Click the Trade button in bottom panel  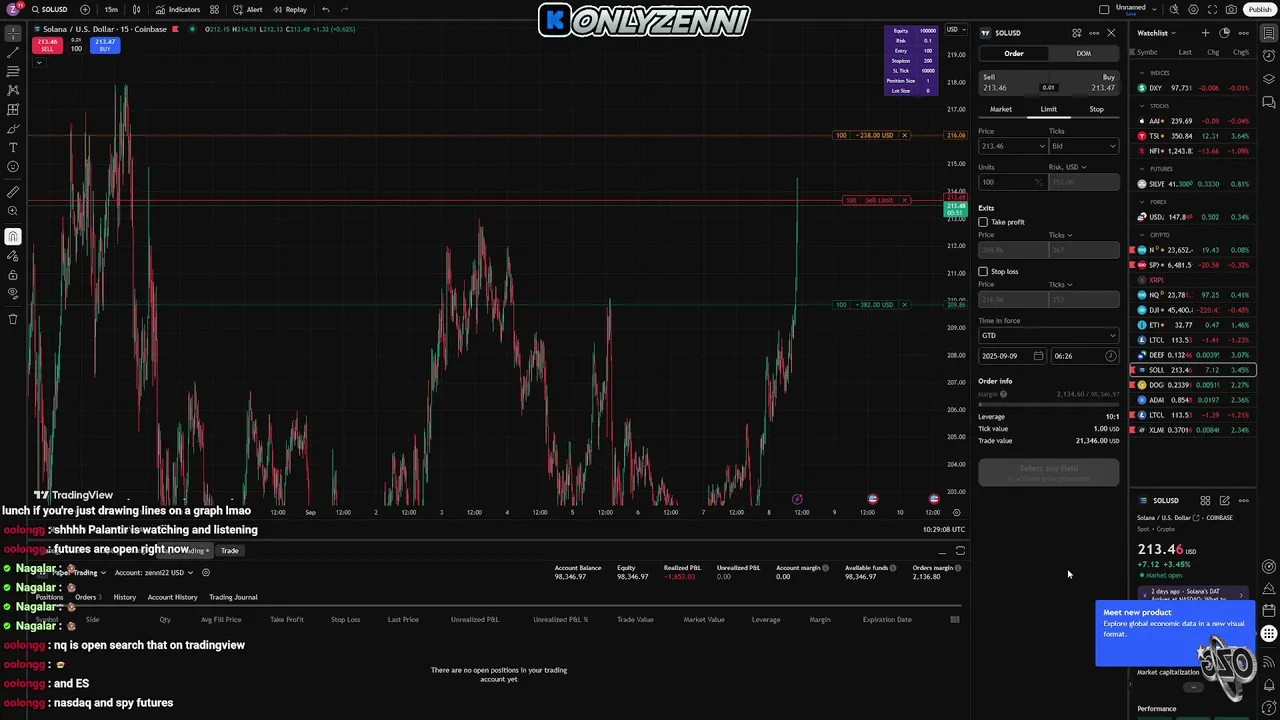pyautogui.click(x=229, y=551)
